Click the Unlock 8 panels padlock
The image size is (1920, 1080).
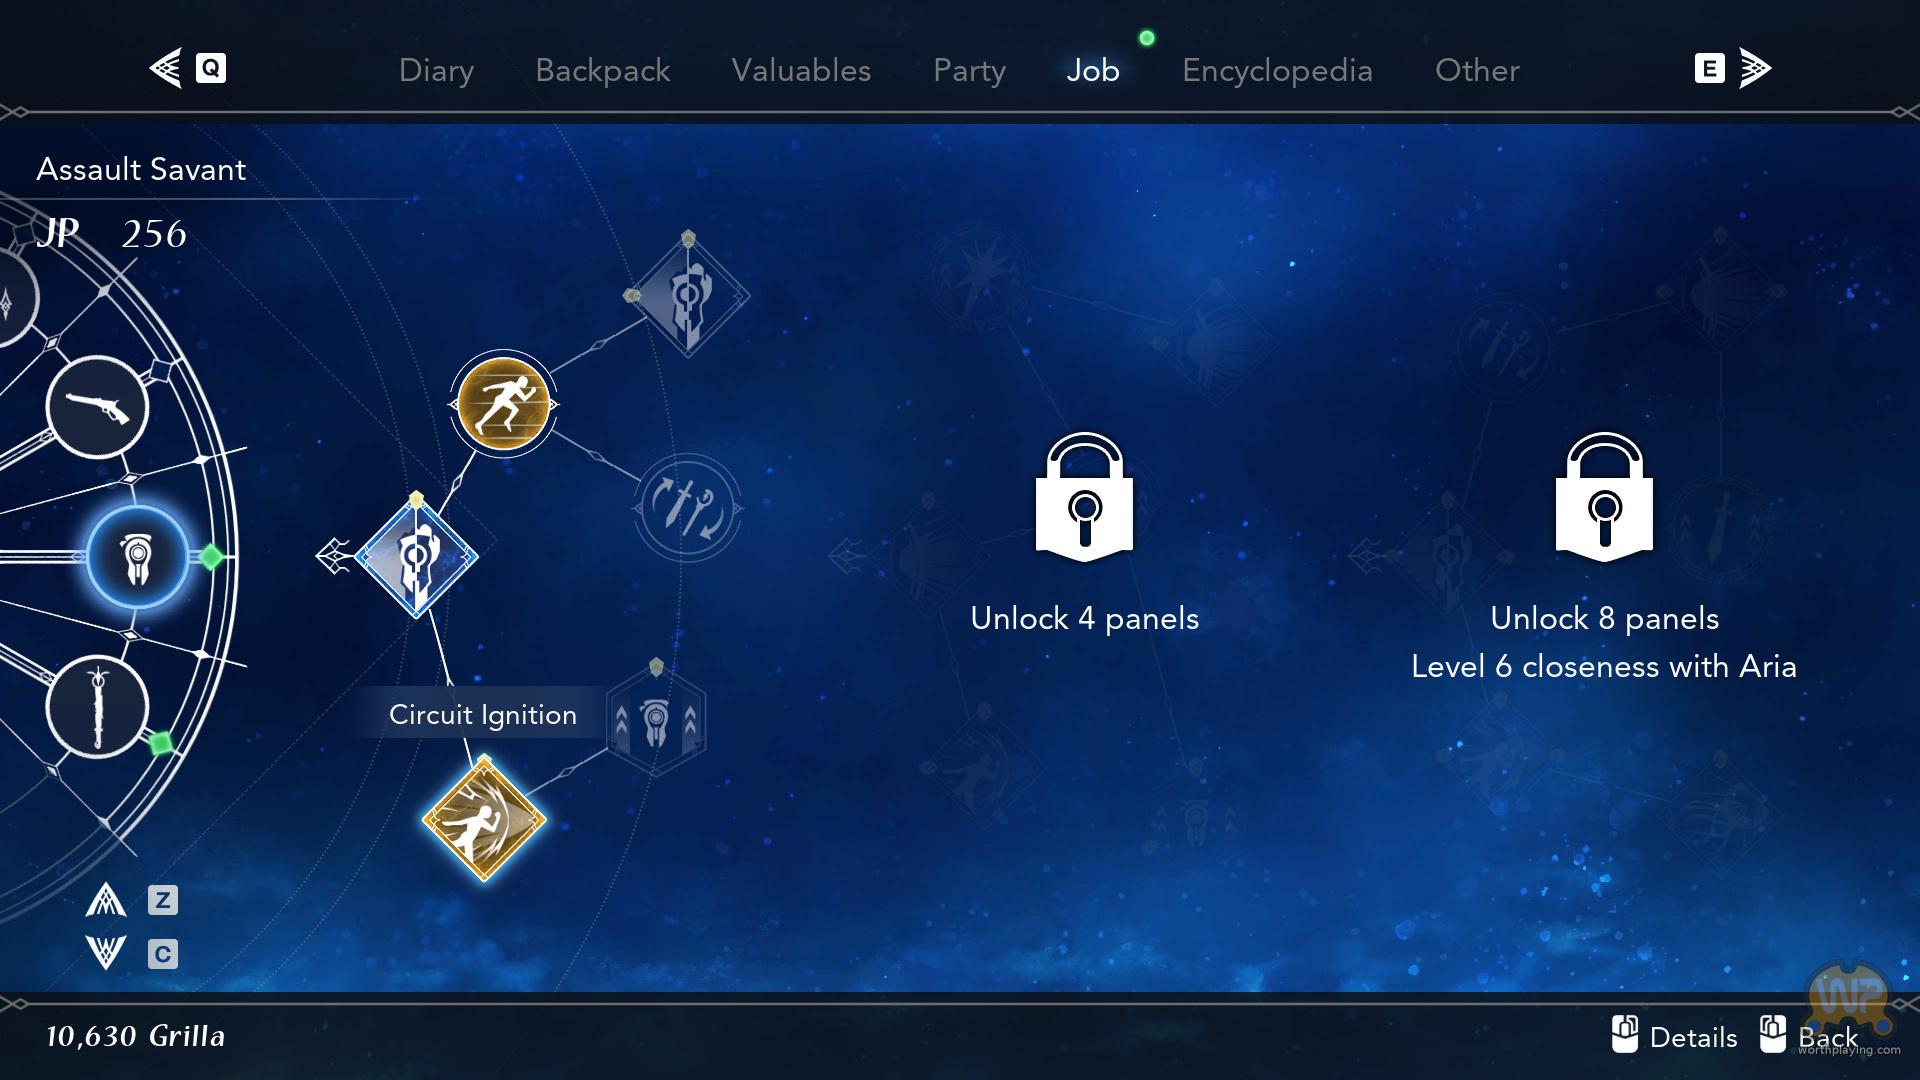pyautogui.click(x=1604, y=497)
